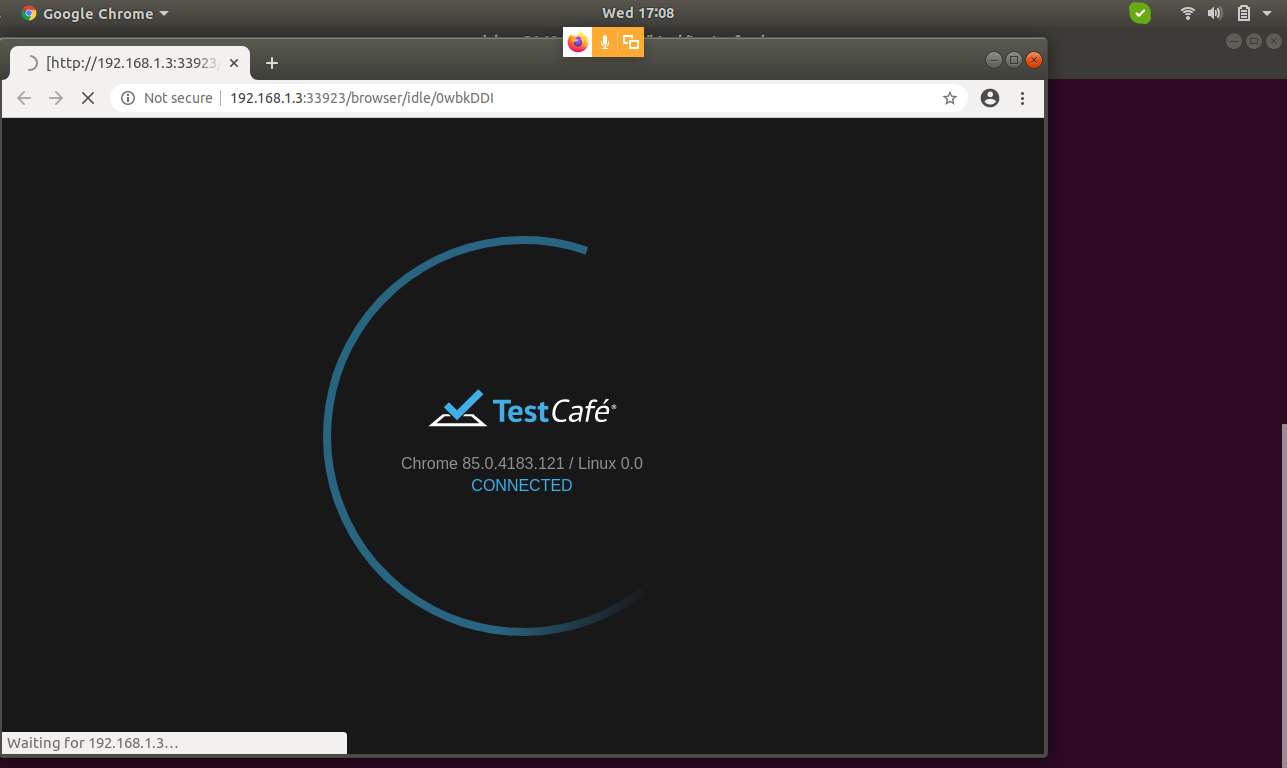
Task: Click the Firefox icon in floating overlay
Action: click(x=577, y=42)
